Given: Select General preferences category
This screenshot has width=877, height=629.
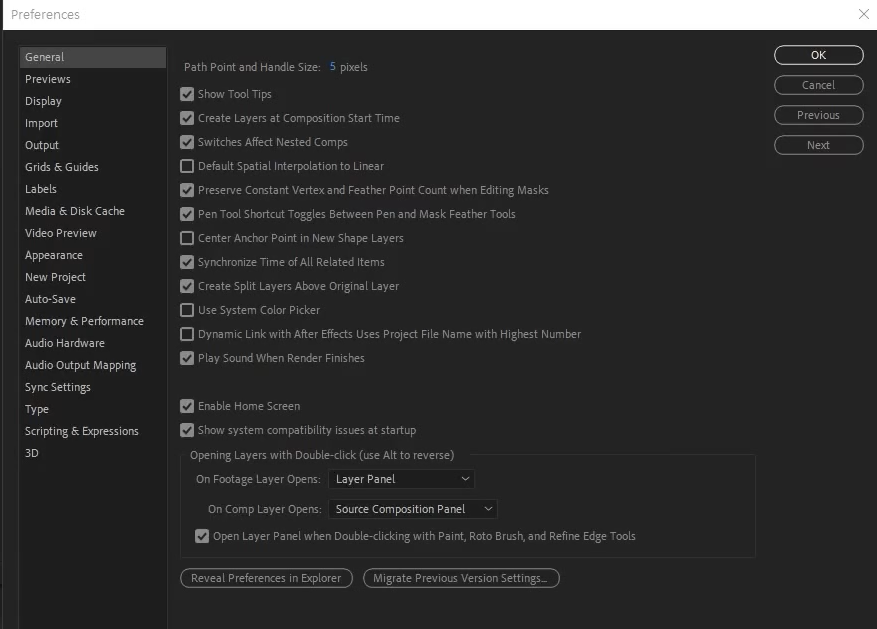Looking at the screenshot, I should pyautogui.click(x=93, y=57).
